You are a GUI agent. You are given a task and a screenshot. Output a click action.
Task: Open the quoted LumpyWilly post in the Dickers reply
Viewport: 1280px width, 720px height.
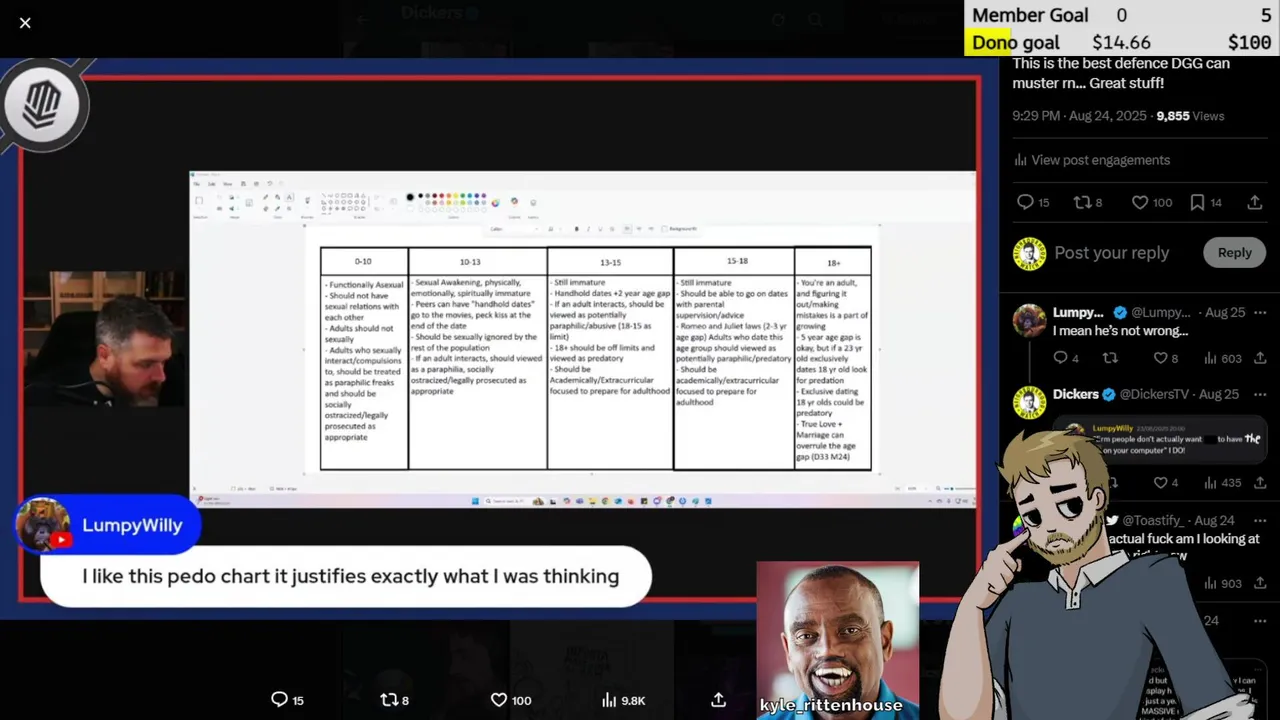click(x=1160, y=438)
